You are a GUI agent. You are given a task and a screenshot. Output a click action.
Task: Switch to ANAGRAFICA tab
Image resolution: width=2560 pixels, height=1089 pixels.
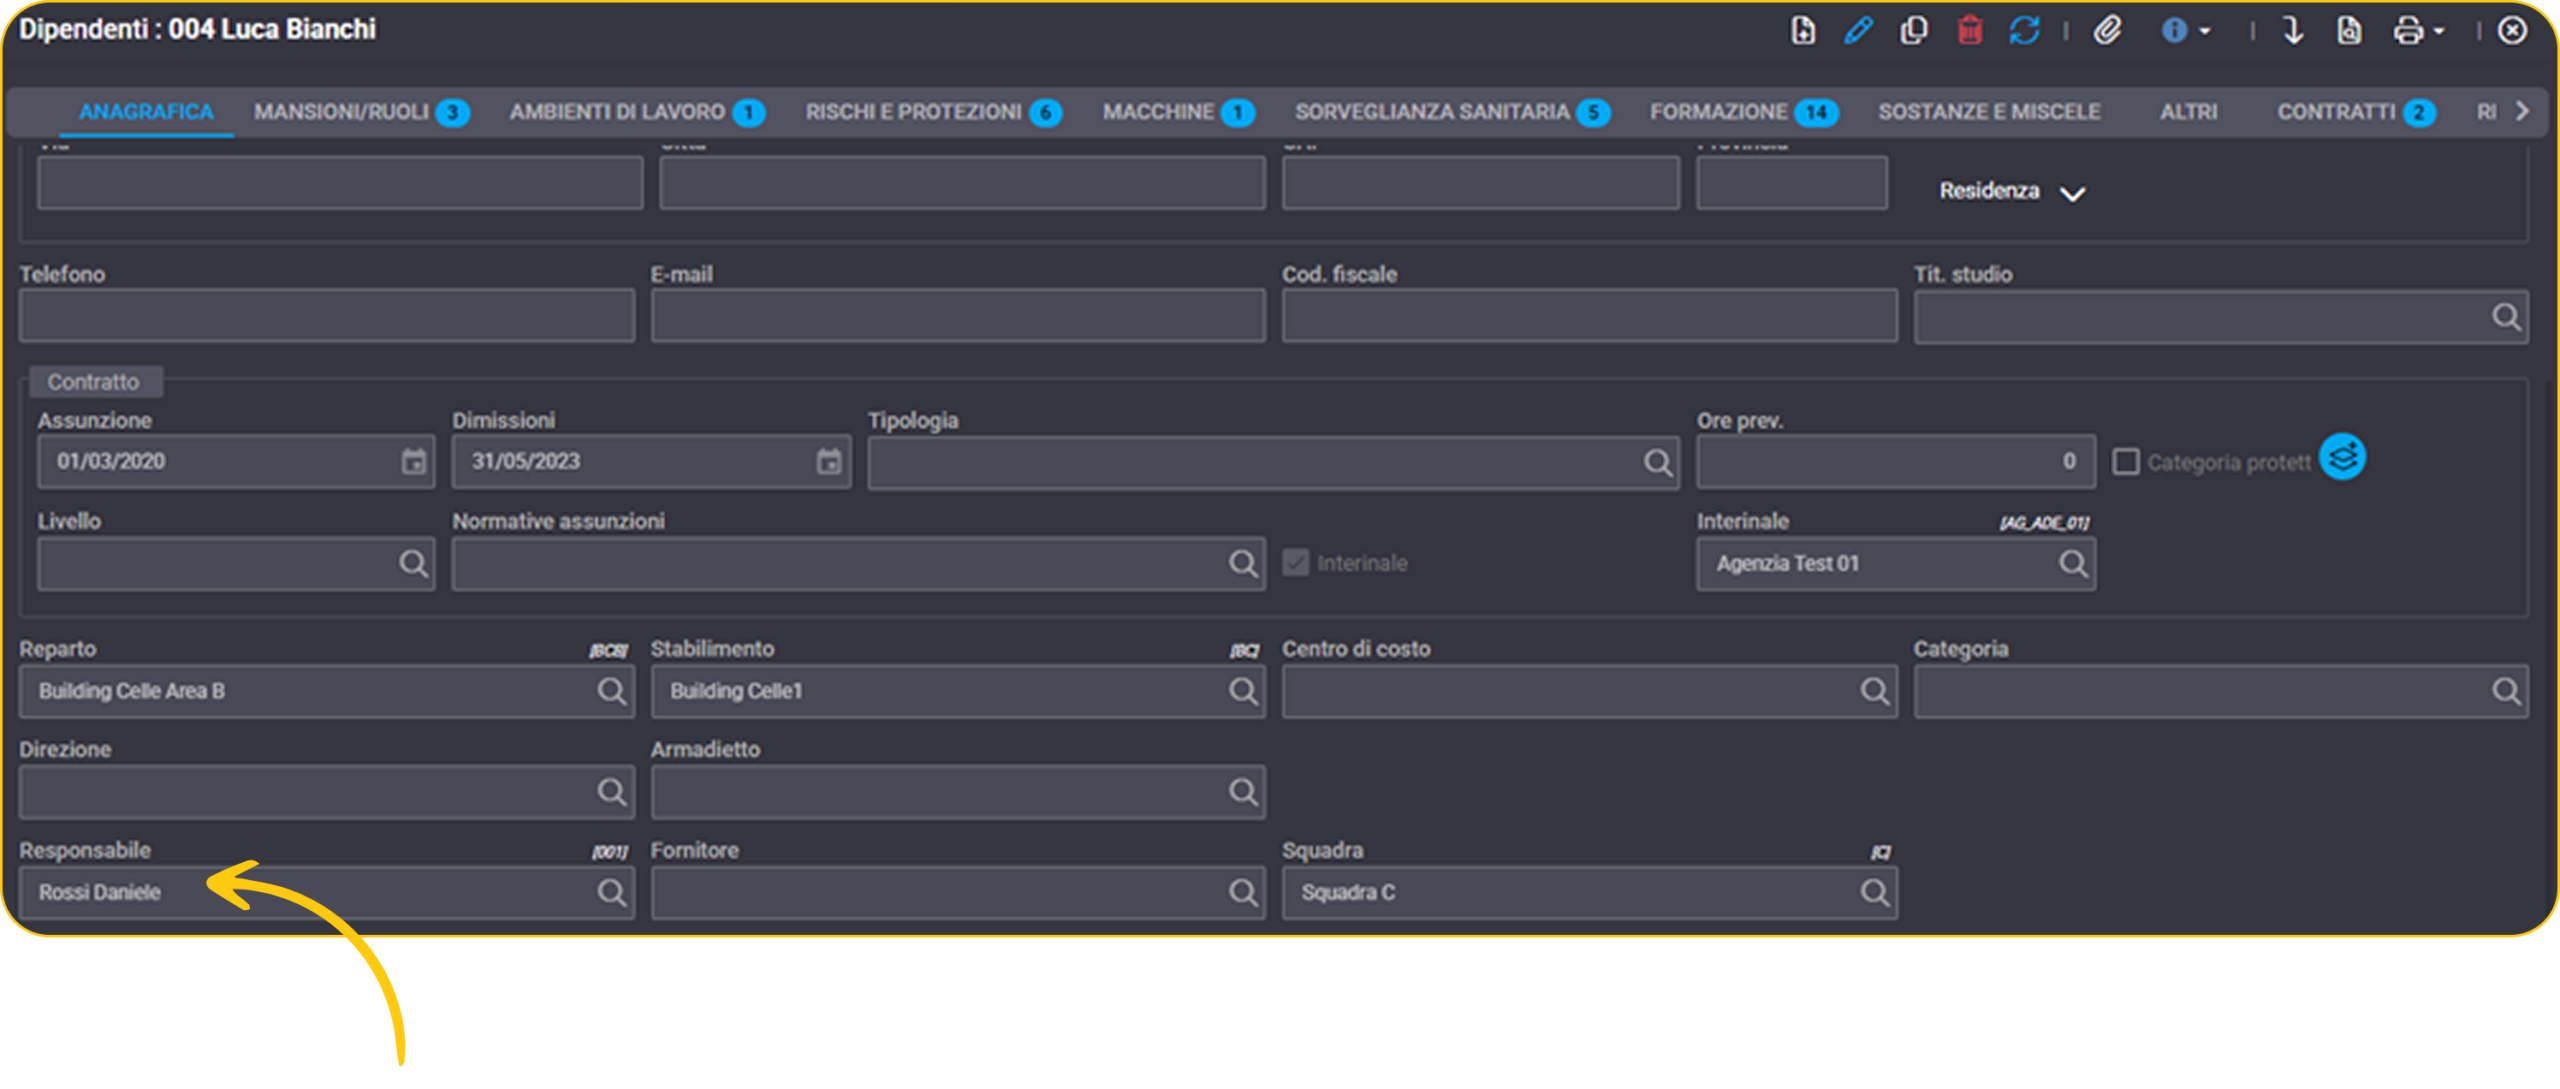coord(146,112)
